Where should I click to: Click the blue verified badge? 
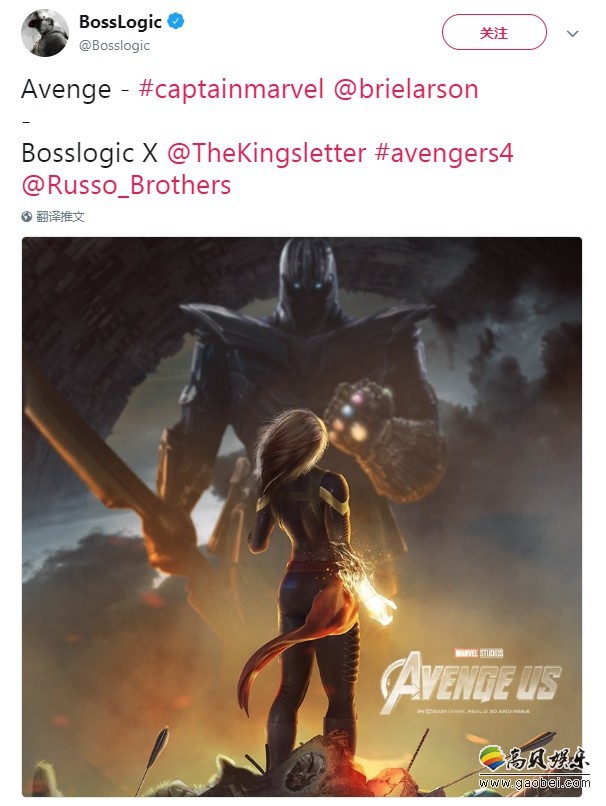click(x=176, y=22)
